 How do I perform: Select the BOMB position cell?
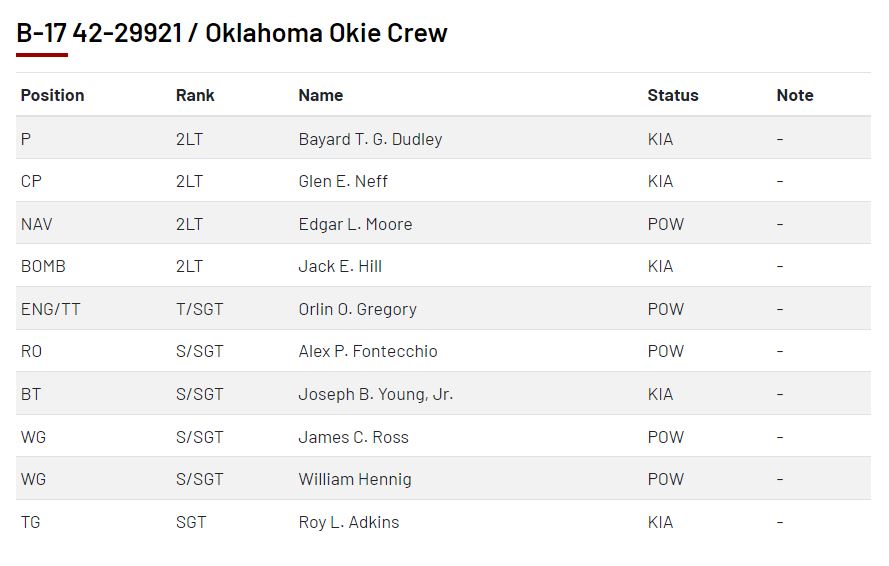point(43,266)
